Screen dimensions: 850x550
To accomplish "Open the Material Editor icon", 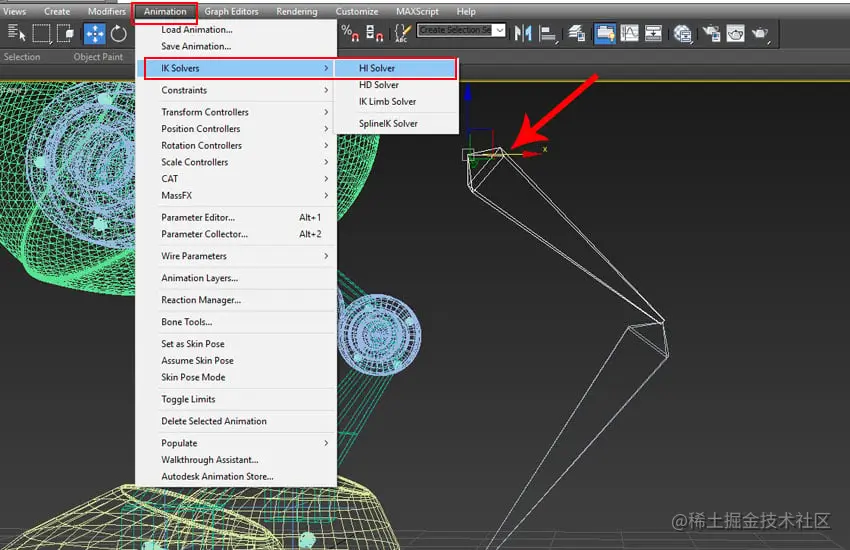I will [x=682, y=34].
